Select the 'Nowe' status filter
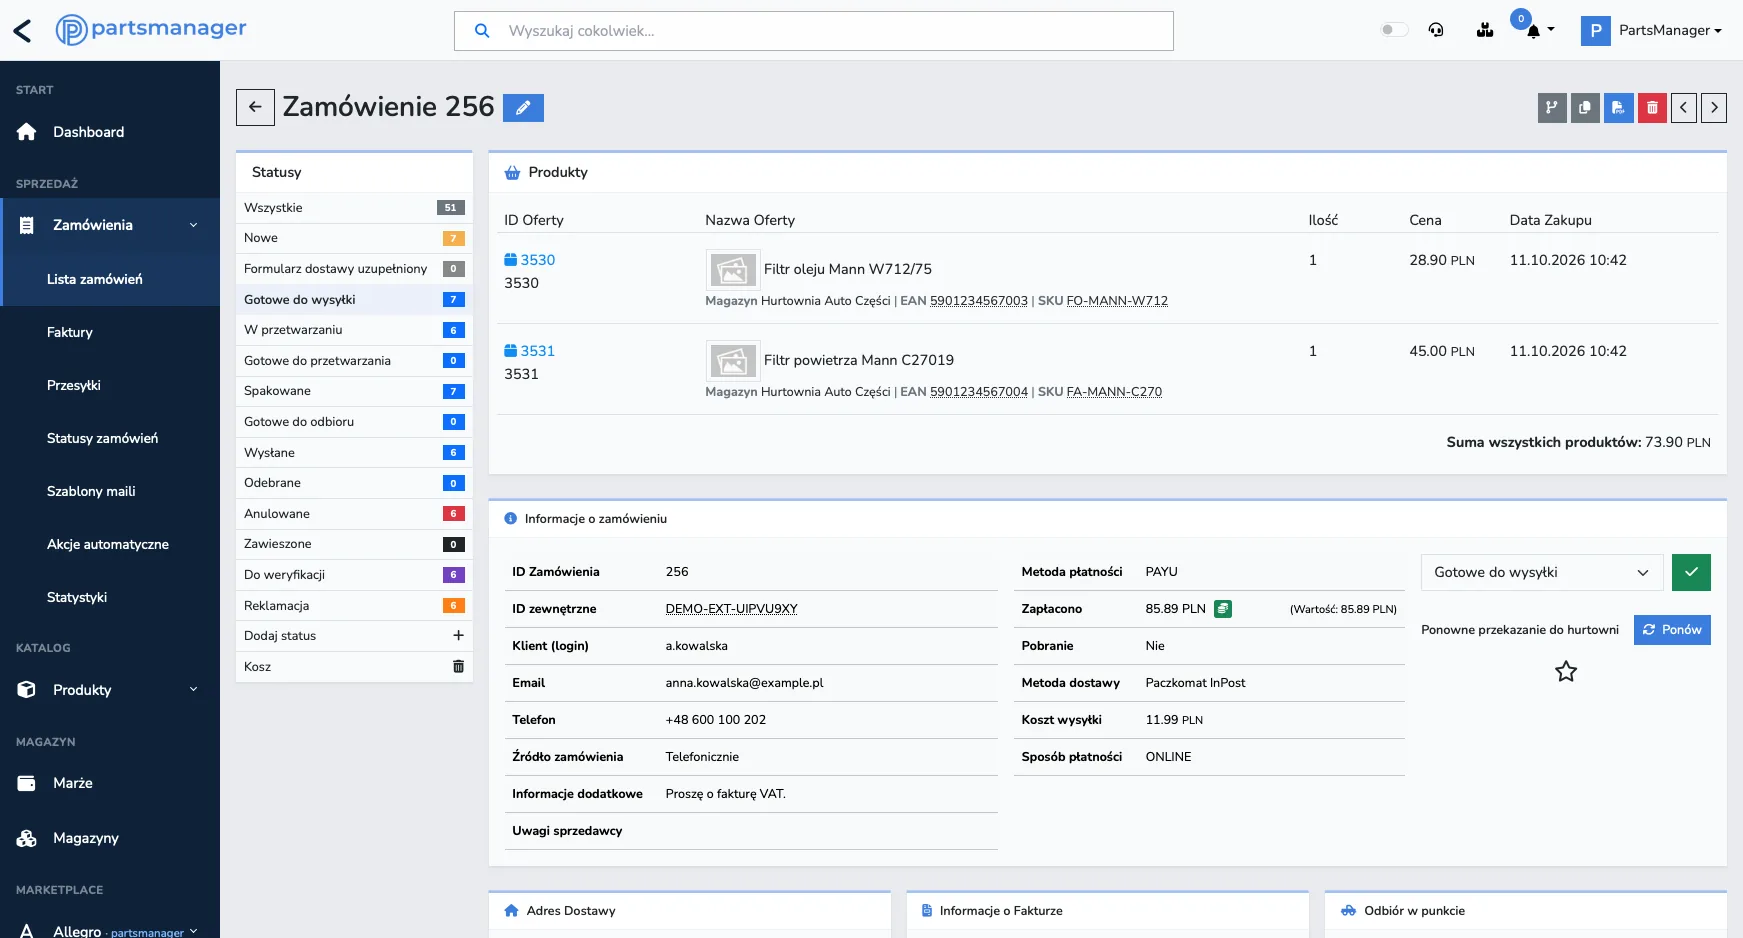This screenshot has height=938, width=1743. tap(354, 238)
